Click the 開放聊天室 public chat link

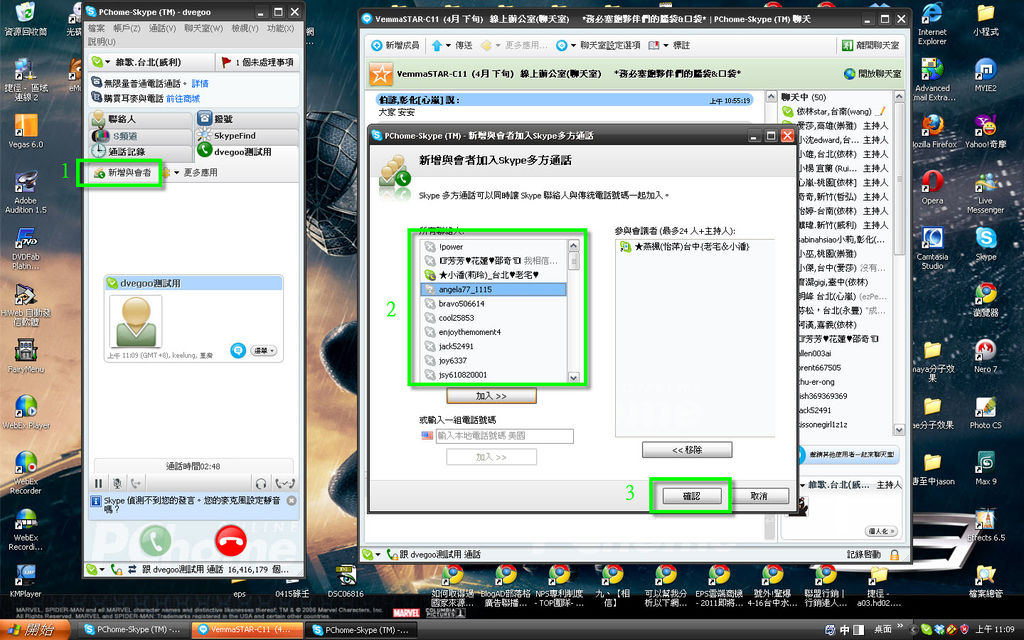coord(872,74)
